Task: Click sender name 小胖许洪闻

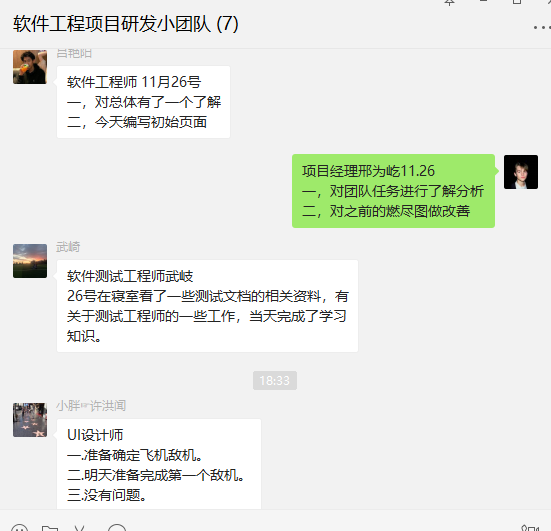Action: click(x=91, y=406)
